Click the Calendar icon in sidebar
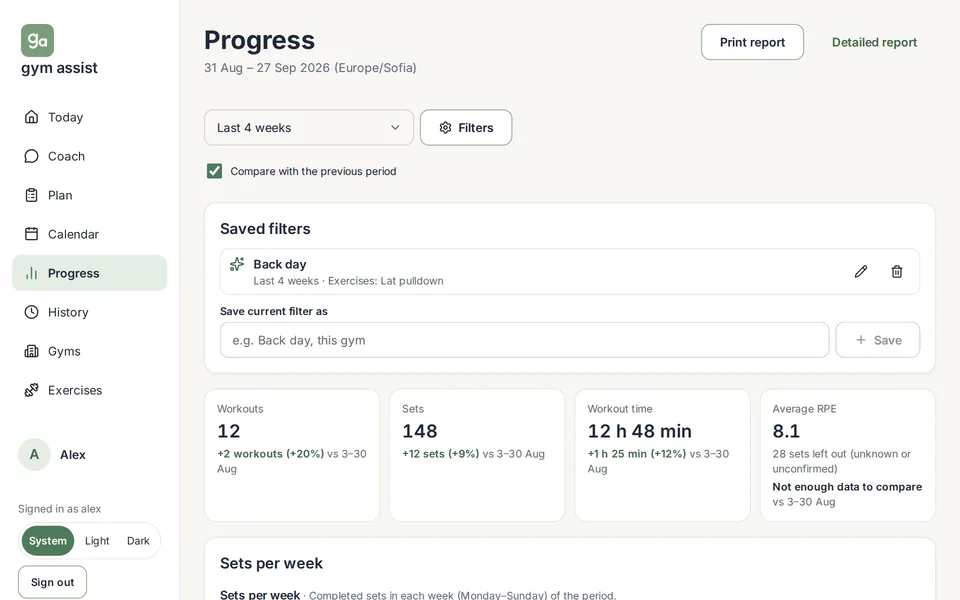This screenshot has height=600, width=960. 31,234
